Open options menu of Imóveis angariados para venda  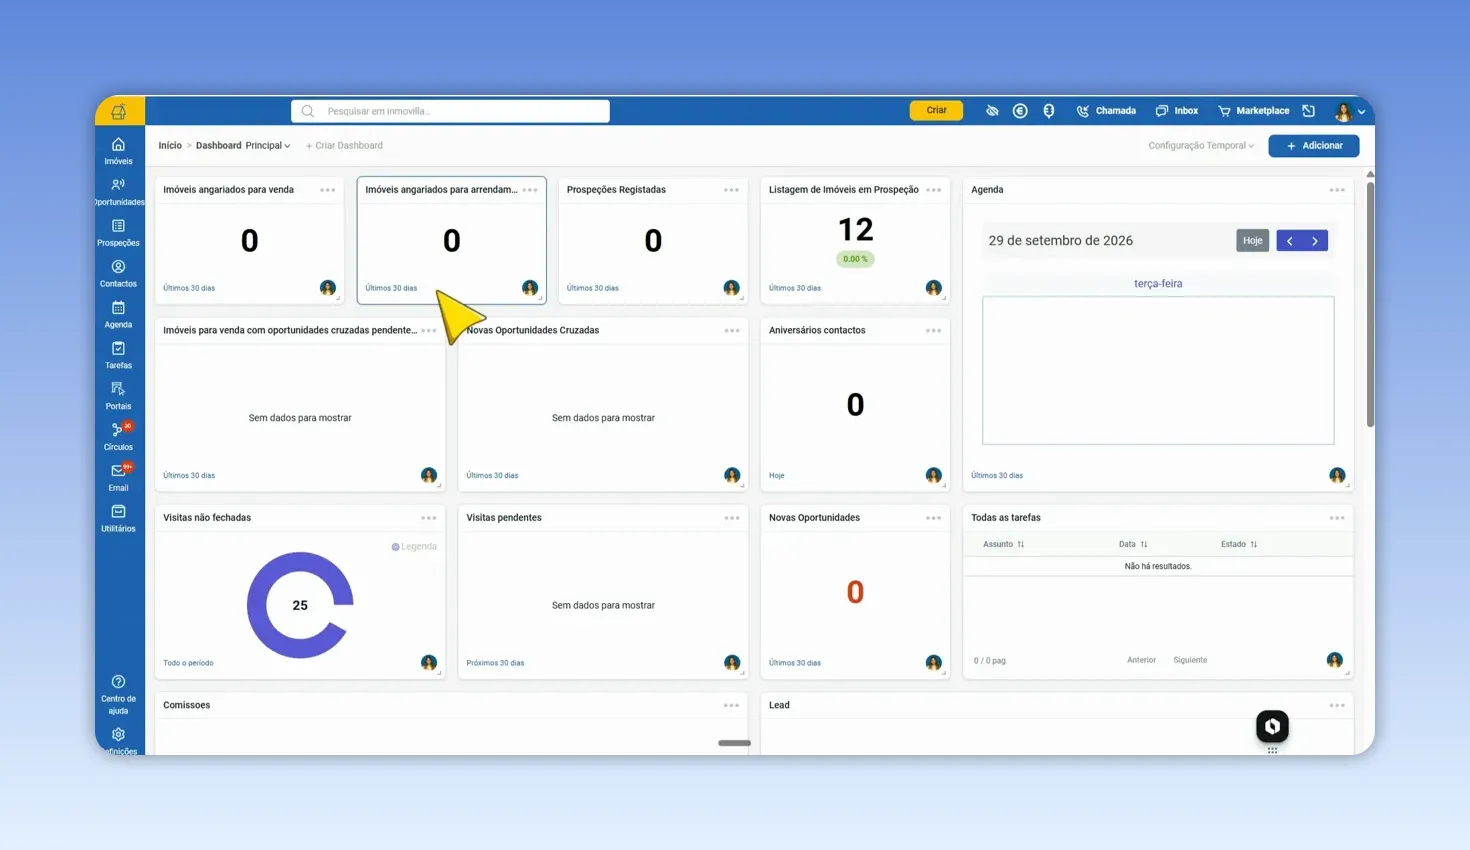tap(328, 190)
